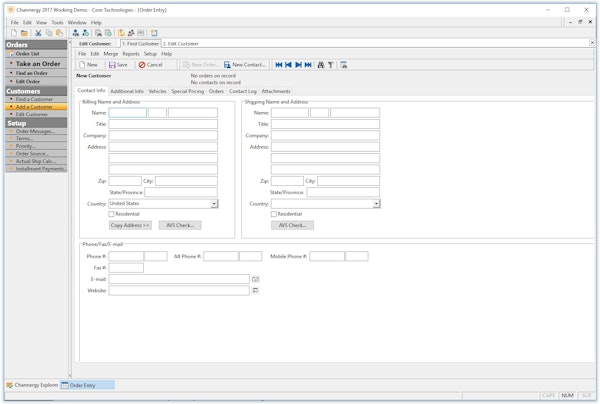The image size is (600, 404).
Task: Create a blank record with the New button
Action: point(88,65)
